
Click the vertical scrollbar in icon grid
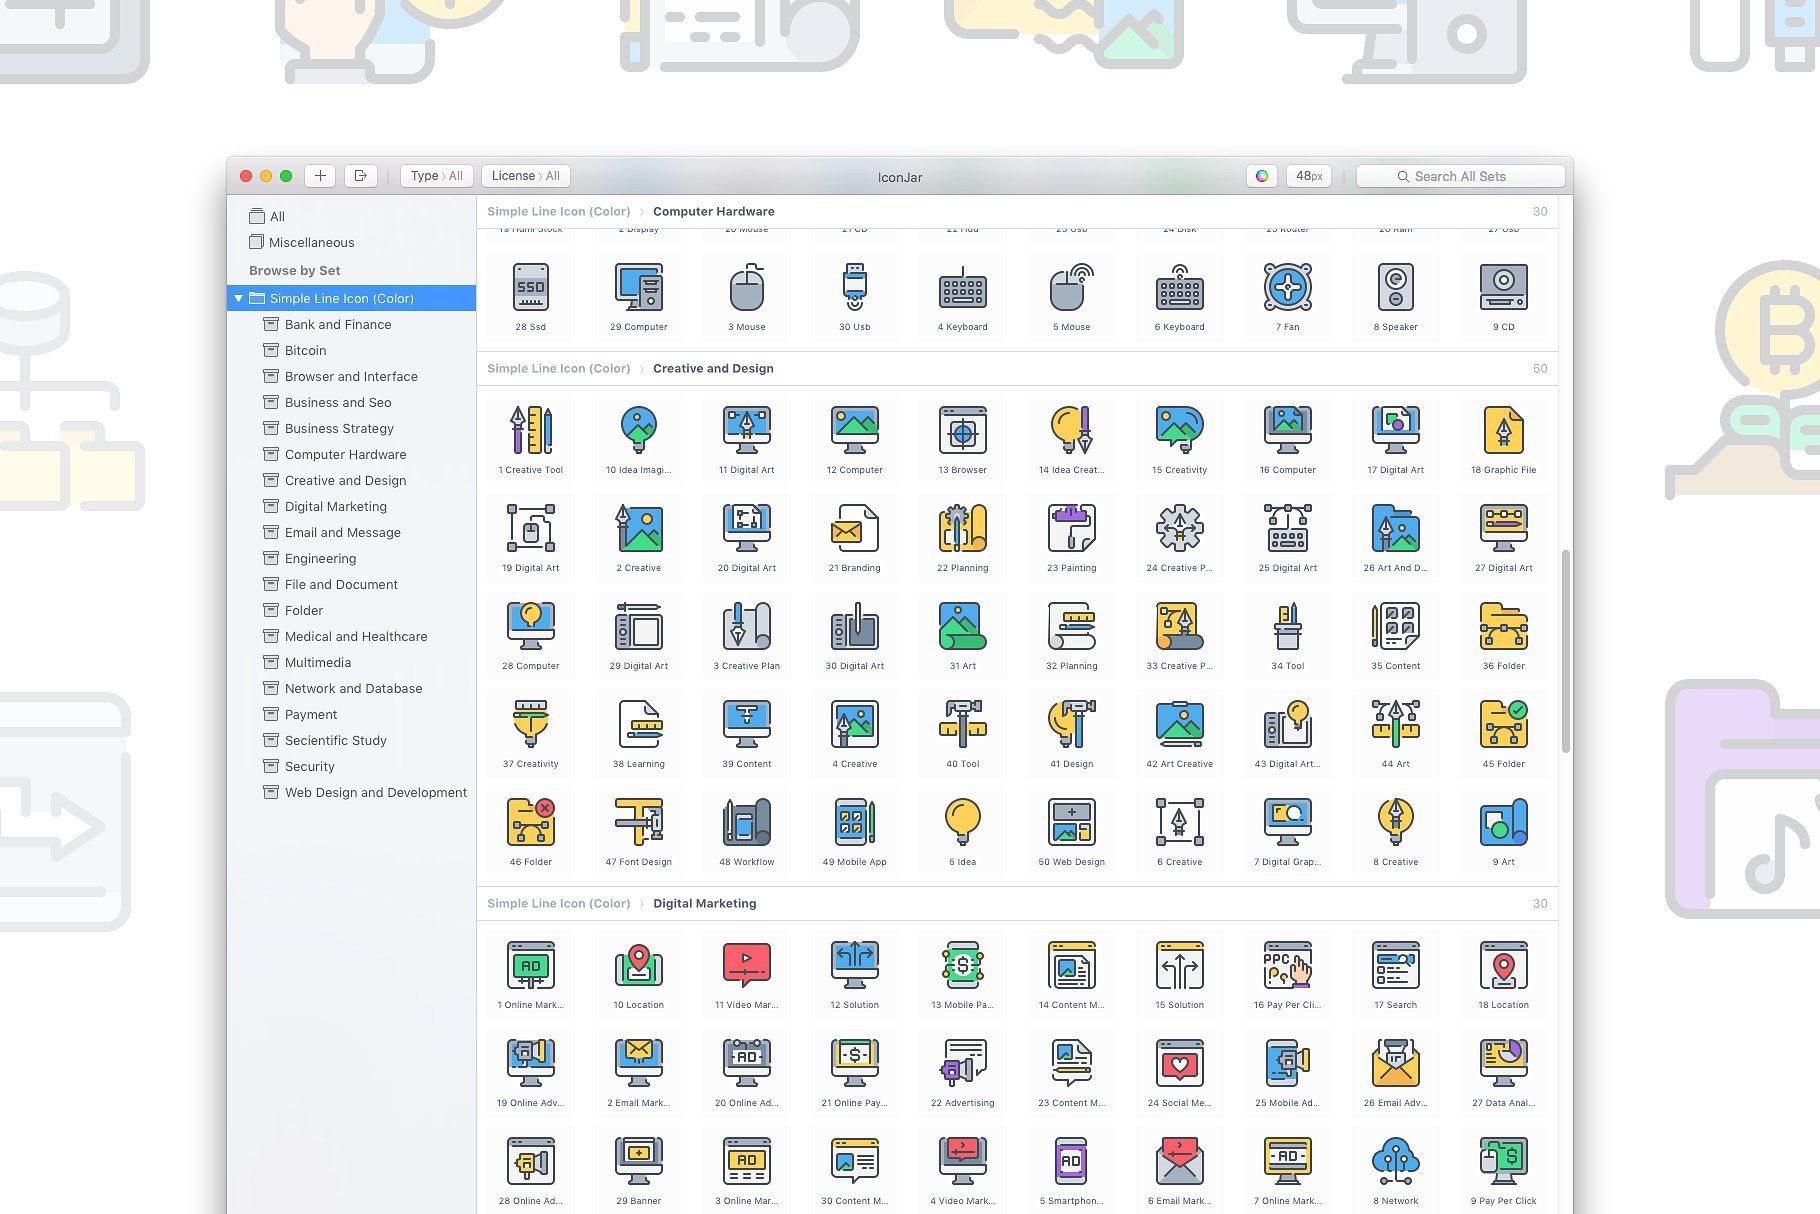click(x=1565, y=650)
